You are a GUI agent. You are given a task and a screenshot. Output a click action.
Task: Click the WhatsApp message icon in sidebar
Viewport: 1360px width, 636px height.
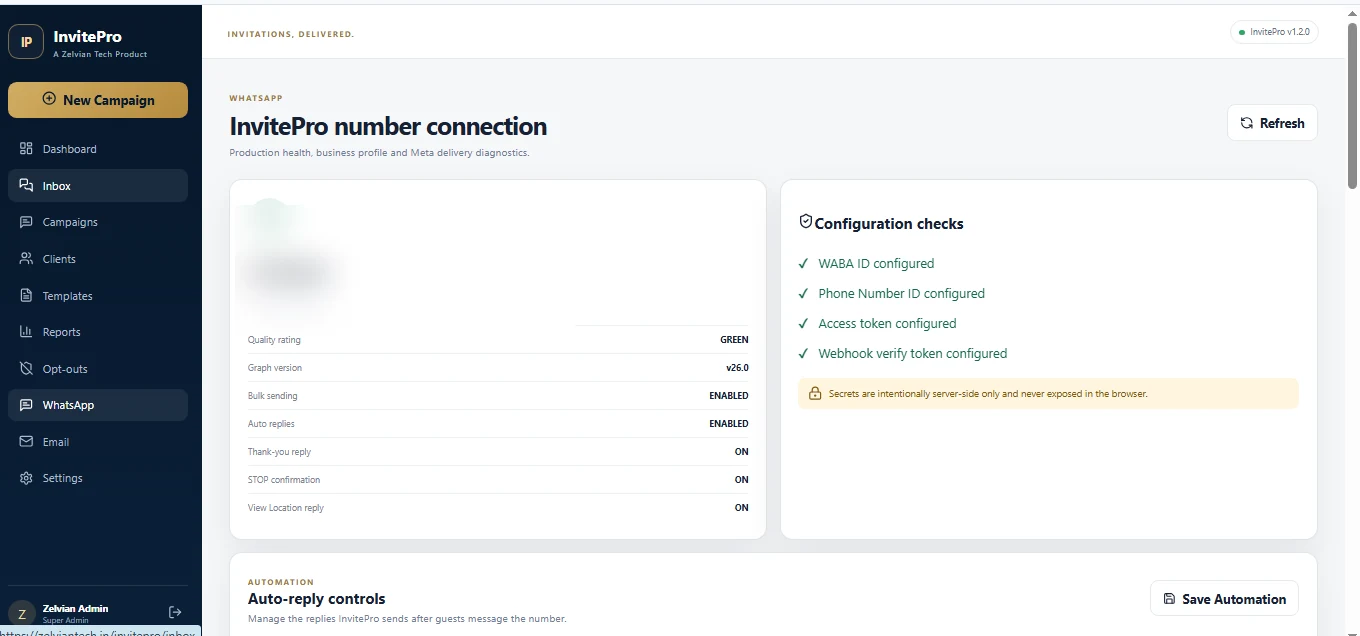coord(26,405)
